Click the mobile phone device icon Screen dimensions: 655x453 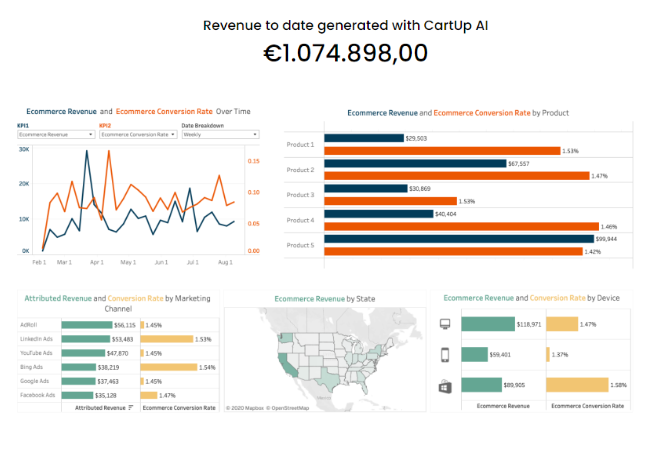[445, 355]
